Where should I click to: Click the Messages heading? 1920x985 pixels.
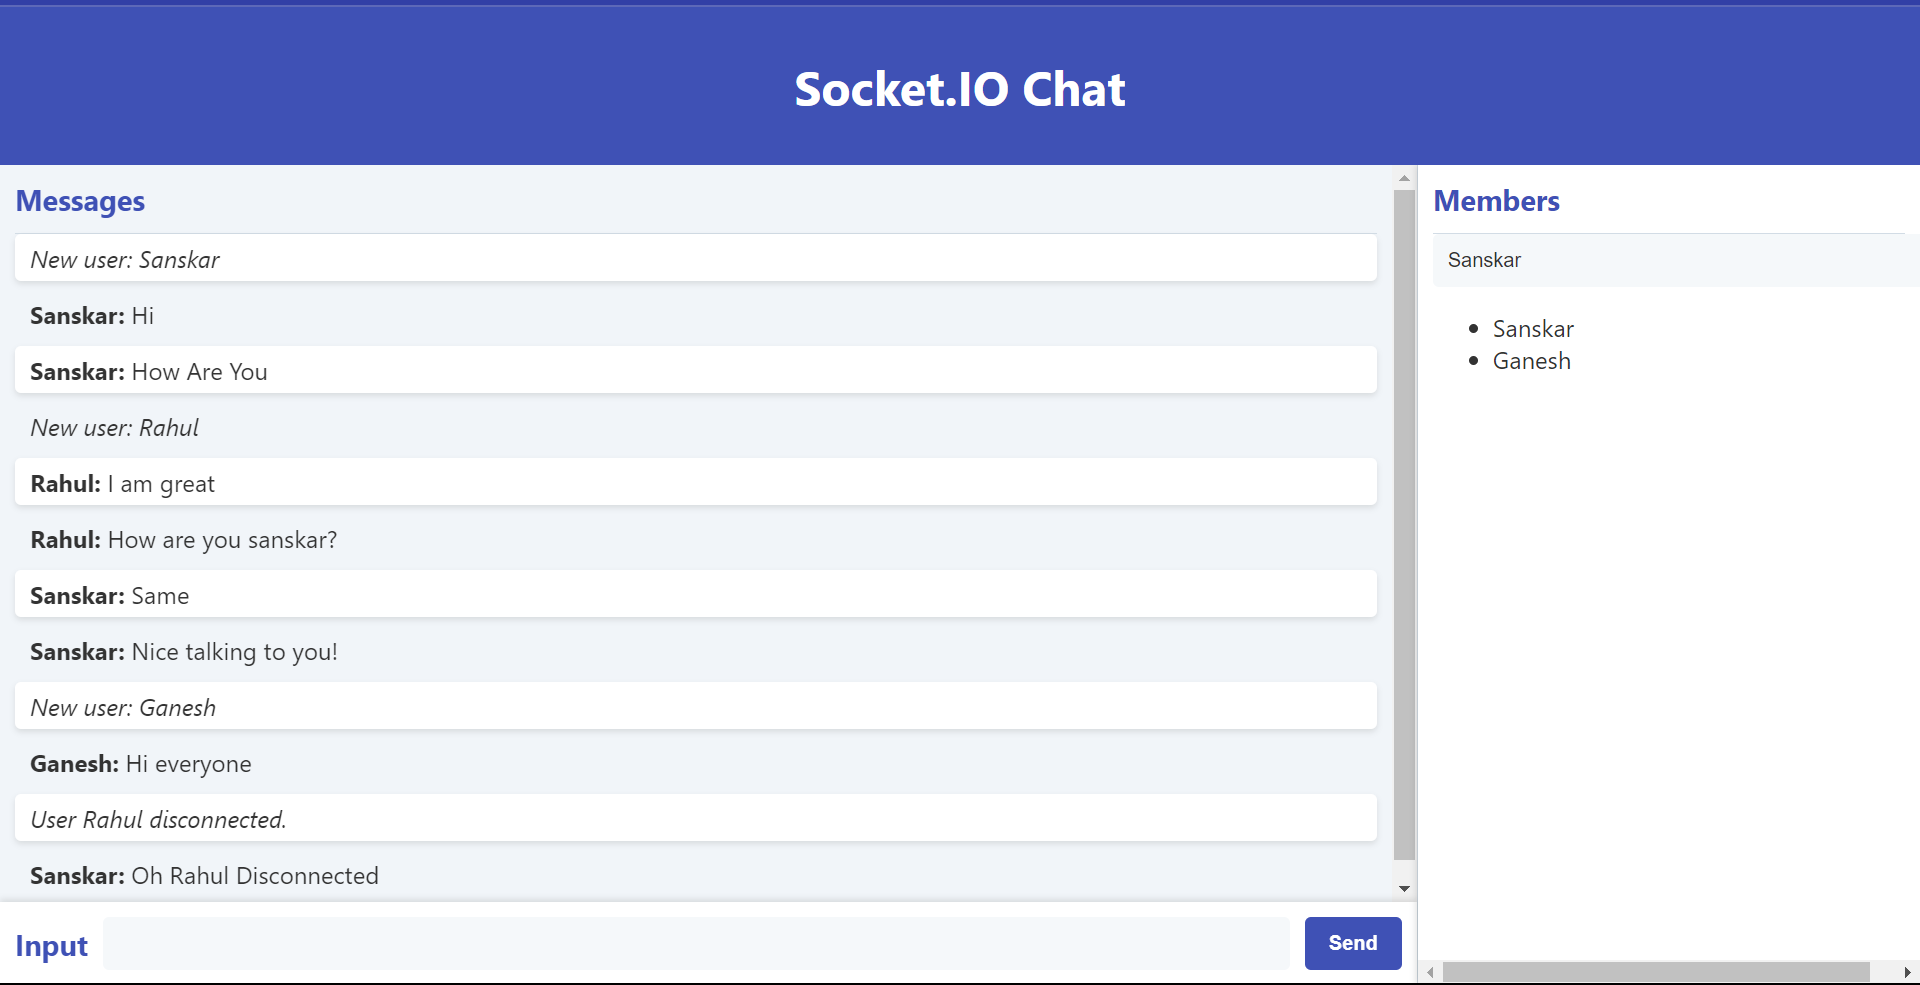[x=80, y=201]
